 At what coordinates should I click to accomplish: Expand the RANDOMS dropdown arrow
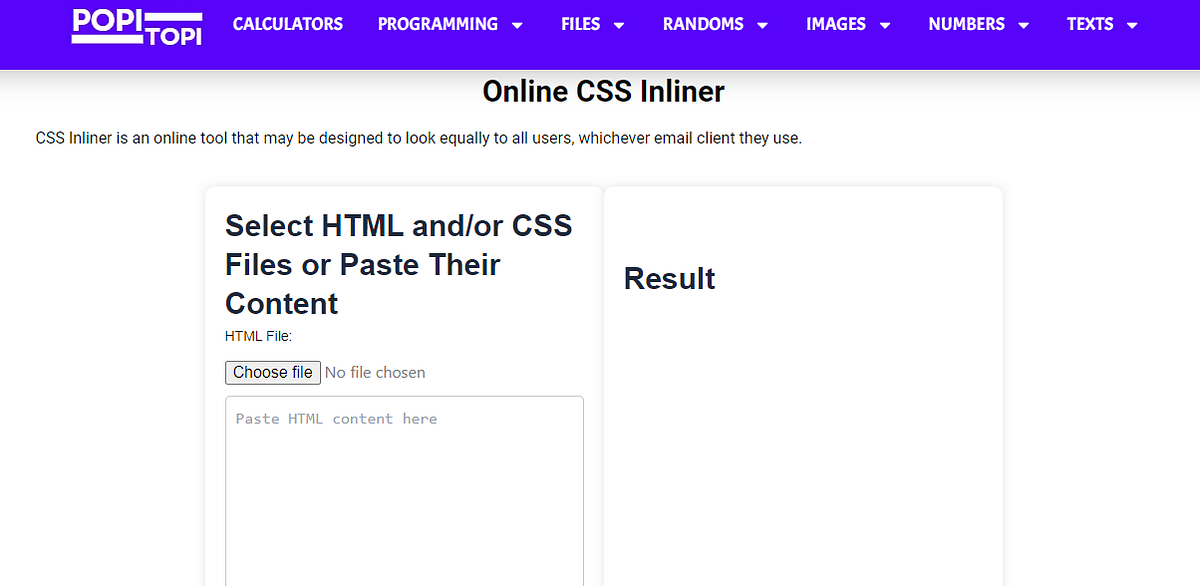pos(764,24)
